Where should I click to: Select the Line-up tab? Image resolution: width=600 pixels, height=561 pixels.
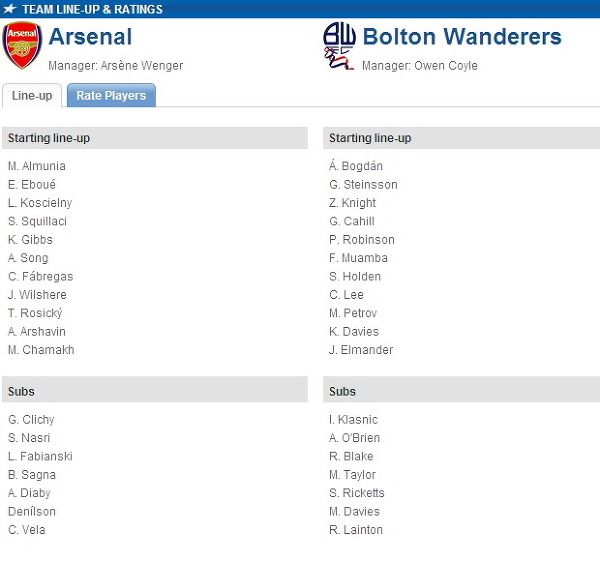32,95
